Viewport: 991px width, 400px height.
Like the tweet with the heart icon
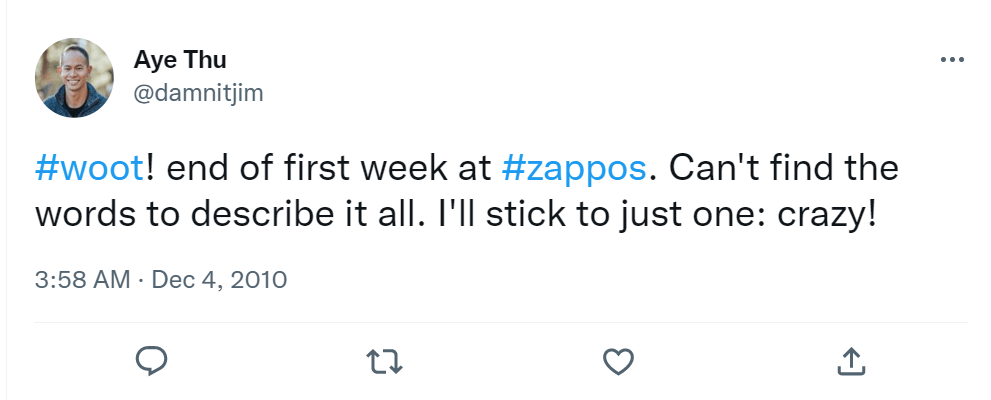(619, 360)
